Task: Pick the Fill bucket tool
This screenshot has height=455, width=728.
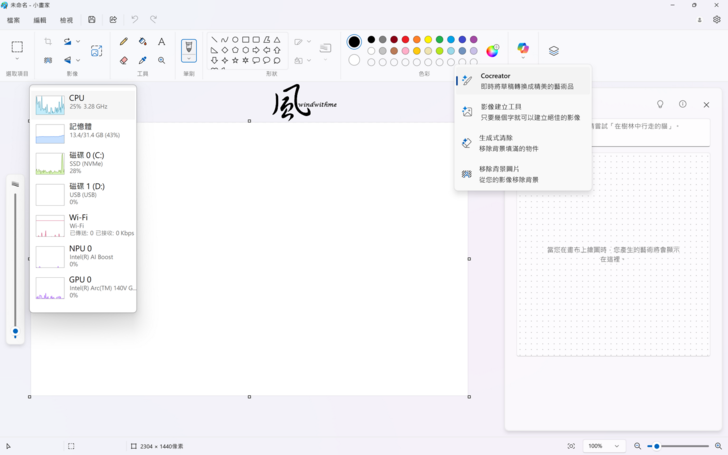Action: (143, 42)
